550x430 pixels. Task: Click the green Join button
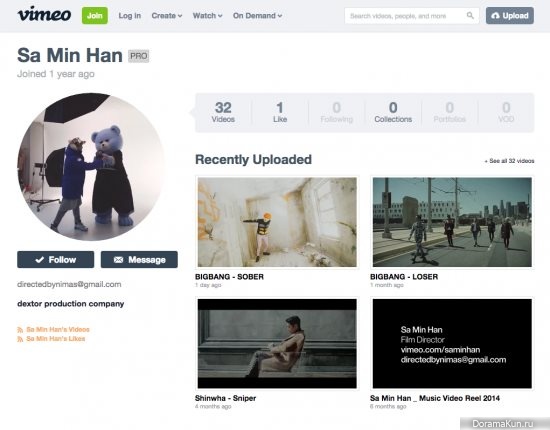tap(95, 16)
